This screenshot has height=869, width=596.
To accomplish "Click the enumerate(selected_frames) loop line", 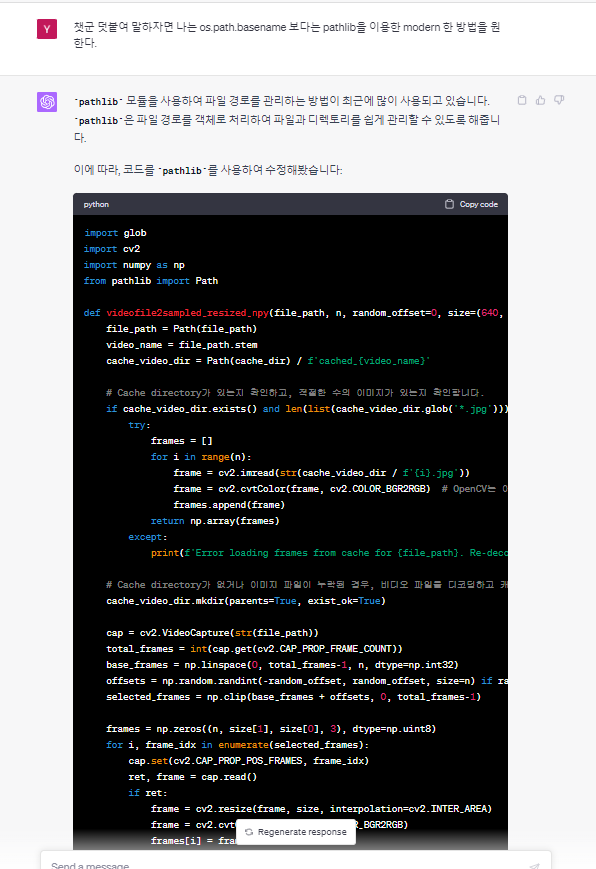I will pyautogui.click(x=238, y=745).
